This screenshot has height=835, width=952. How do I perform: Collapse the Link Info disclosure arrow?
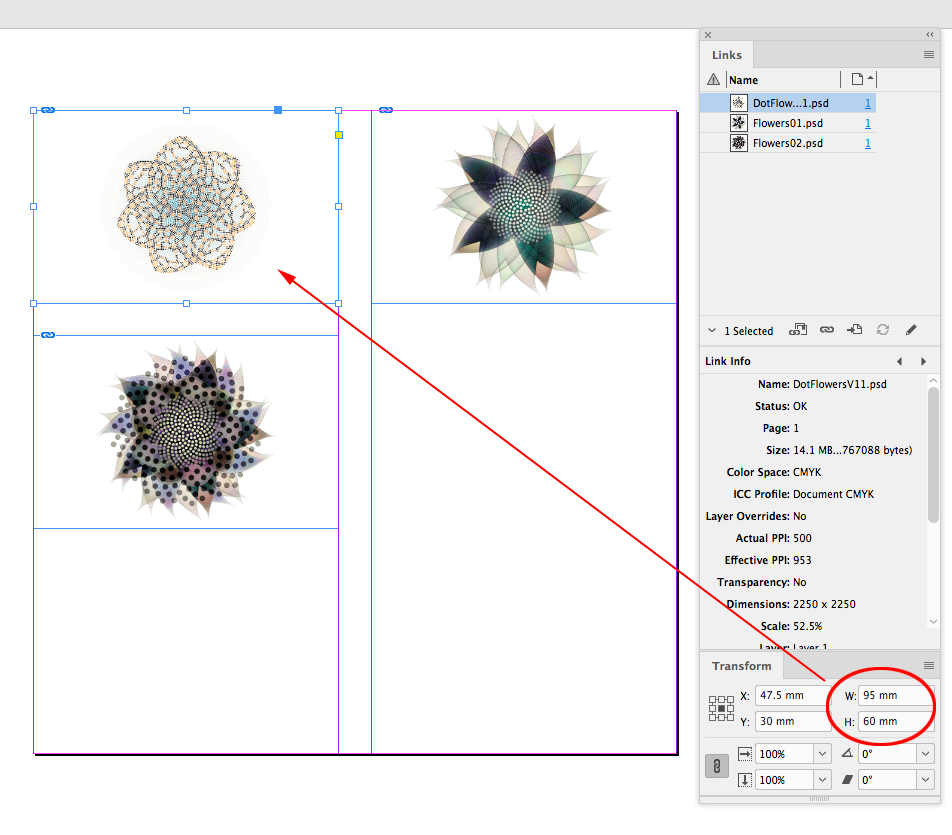(711, 330)
